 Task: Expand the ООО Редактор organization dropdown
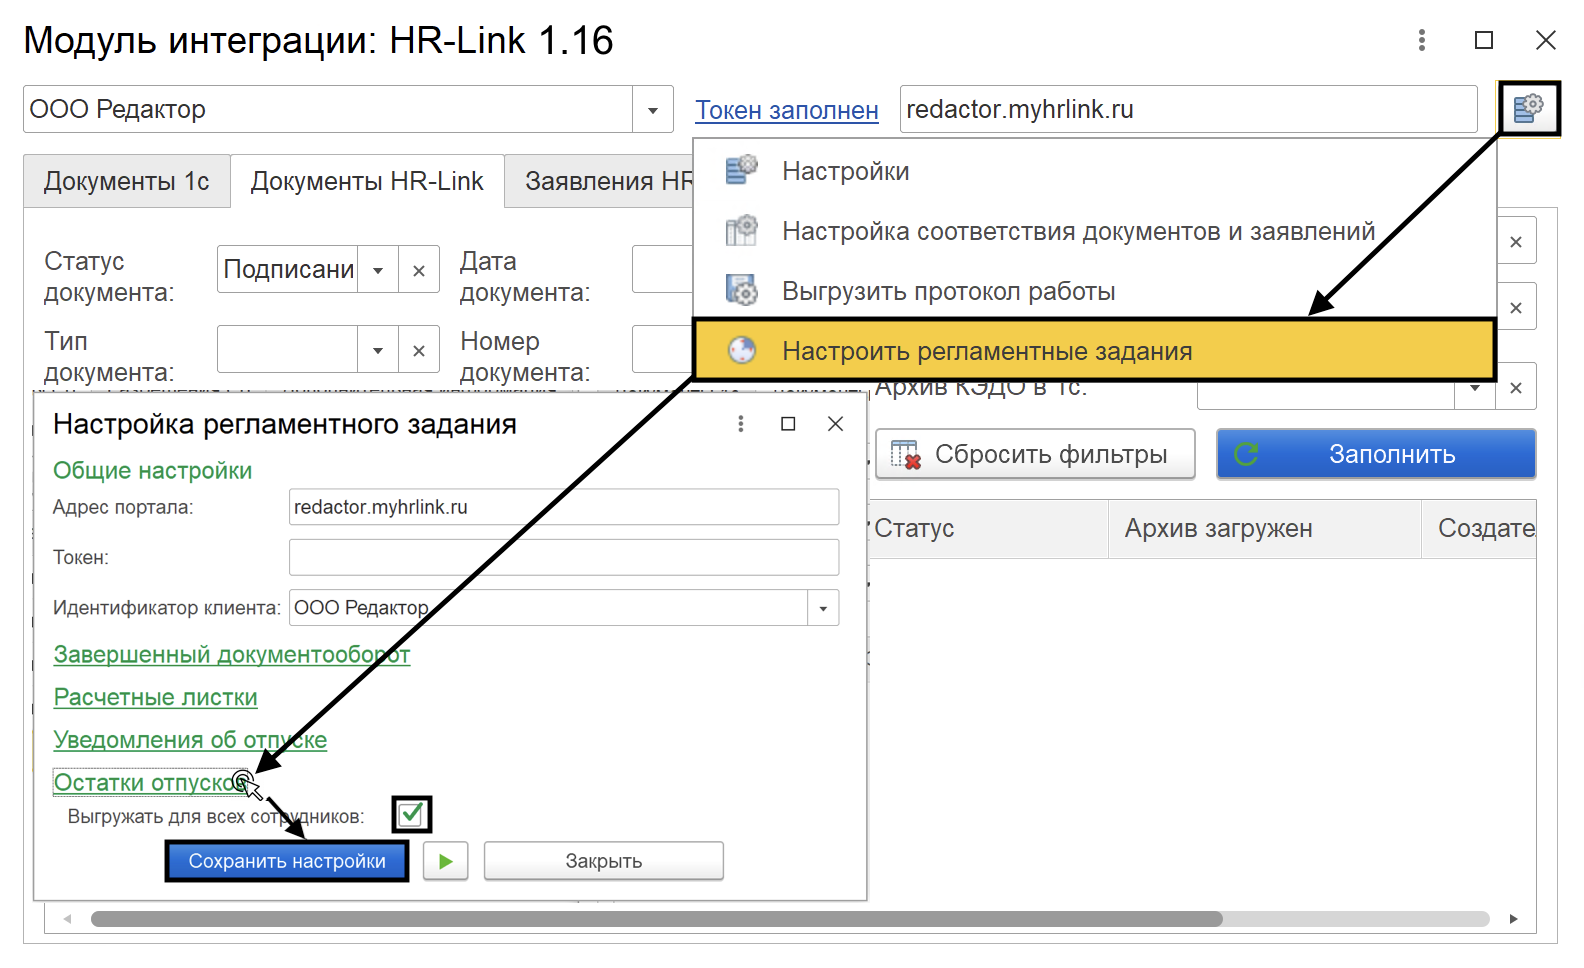pos(653,110)
